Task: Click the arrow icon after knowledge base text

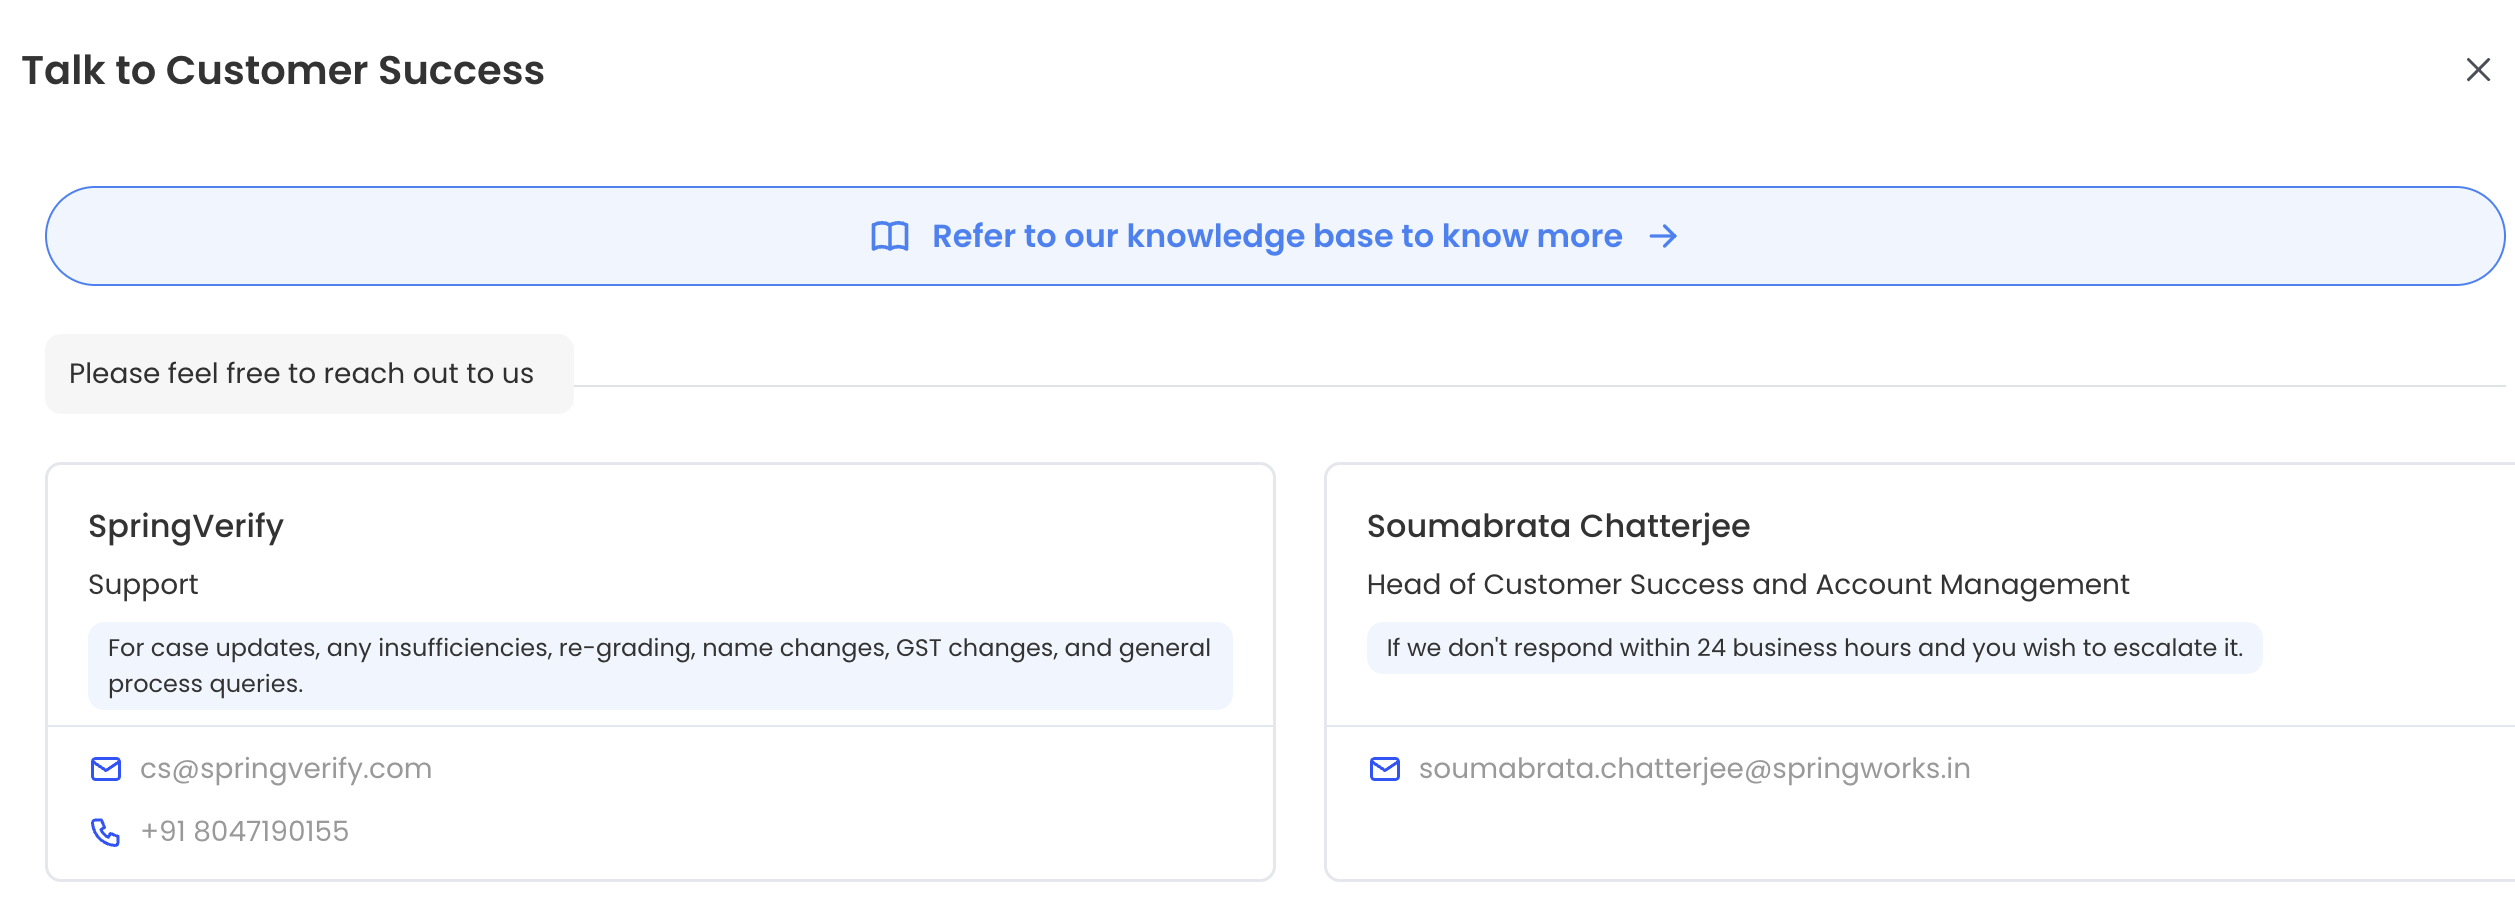Action: point(1664,237)
